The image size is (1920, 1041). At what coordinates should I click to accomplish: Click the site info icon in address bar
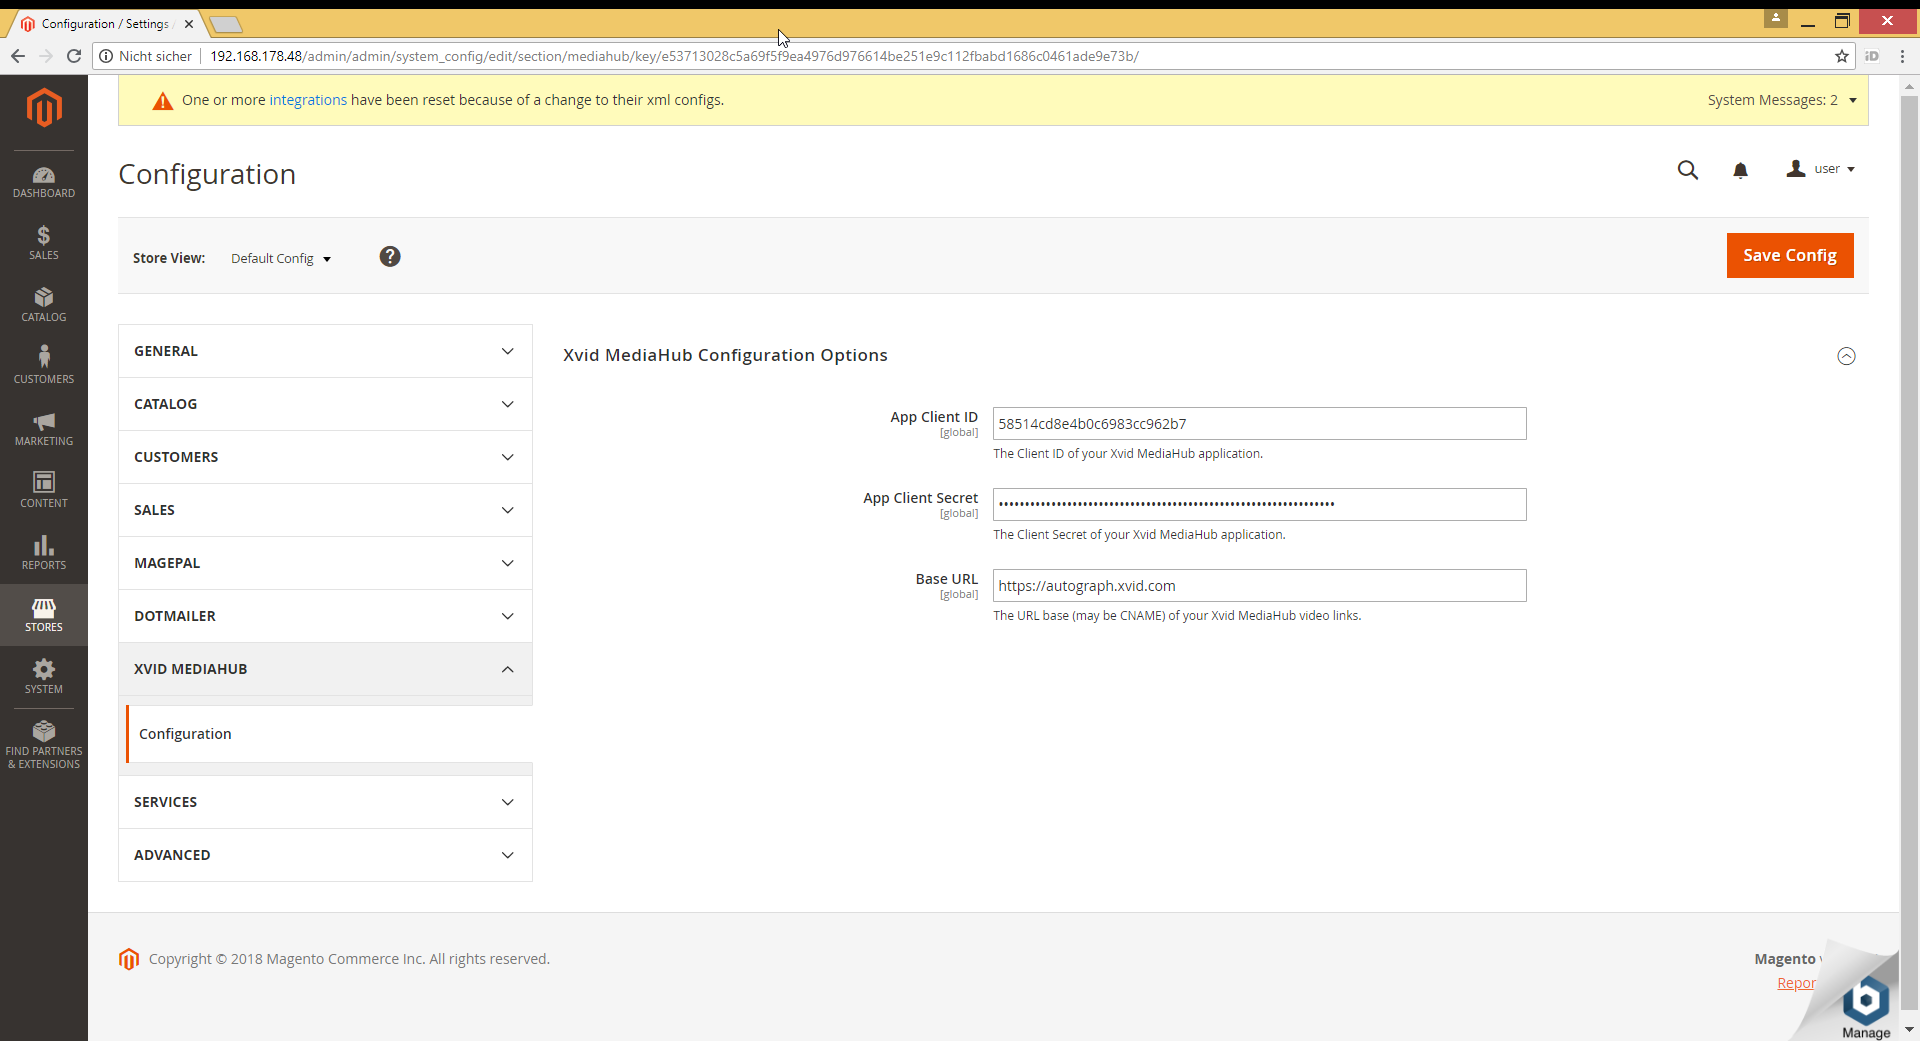pos(106,56)
